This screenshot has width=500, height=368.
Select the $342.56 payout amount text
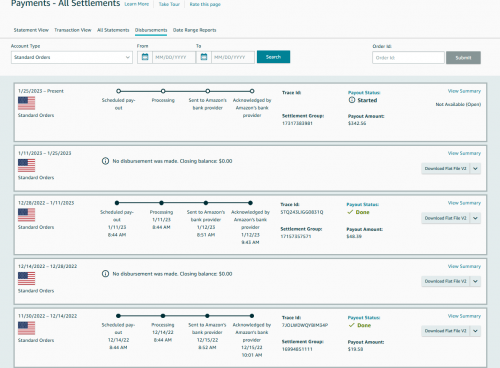[357, 123]
